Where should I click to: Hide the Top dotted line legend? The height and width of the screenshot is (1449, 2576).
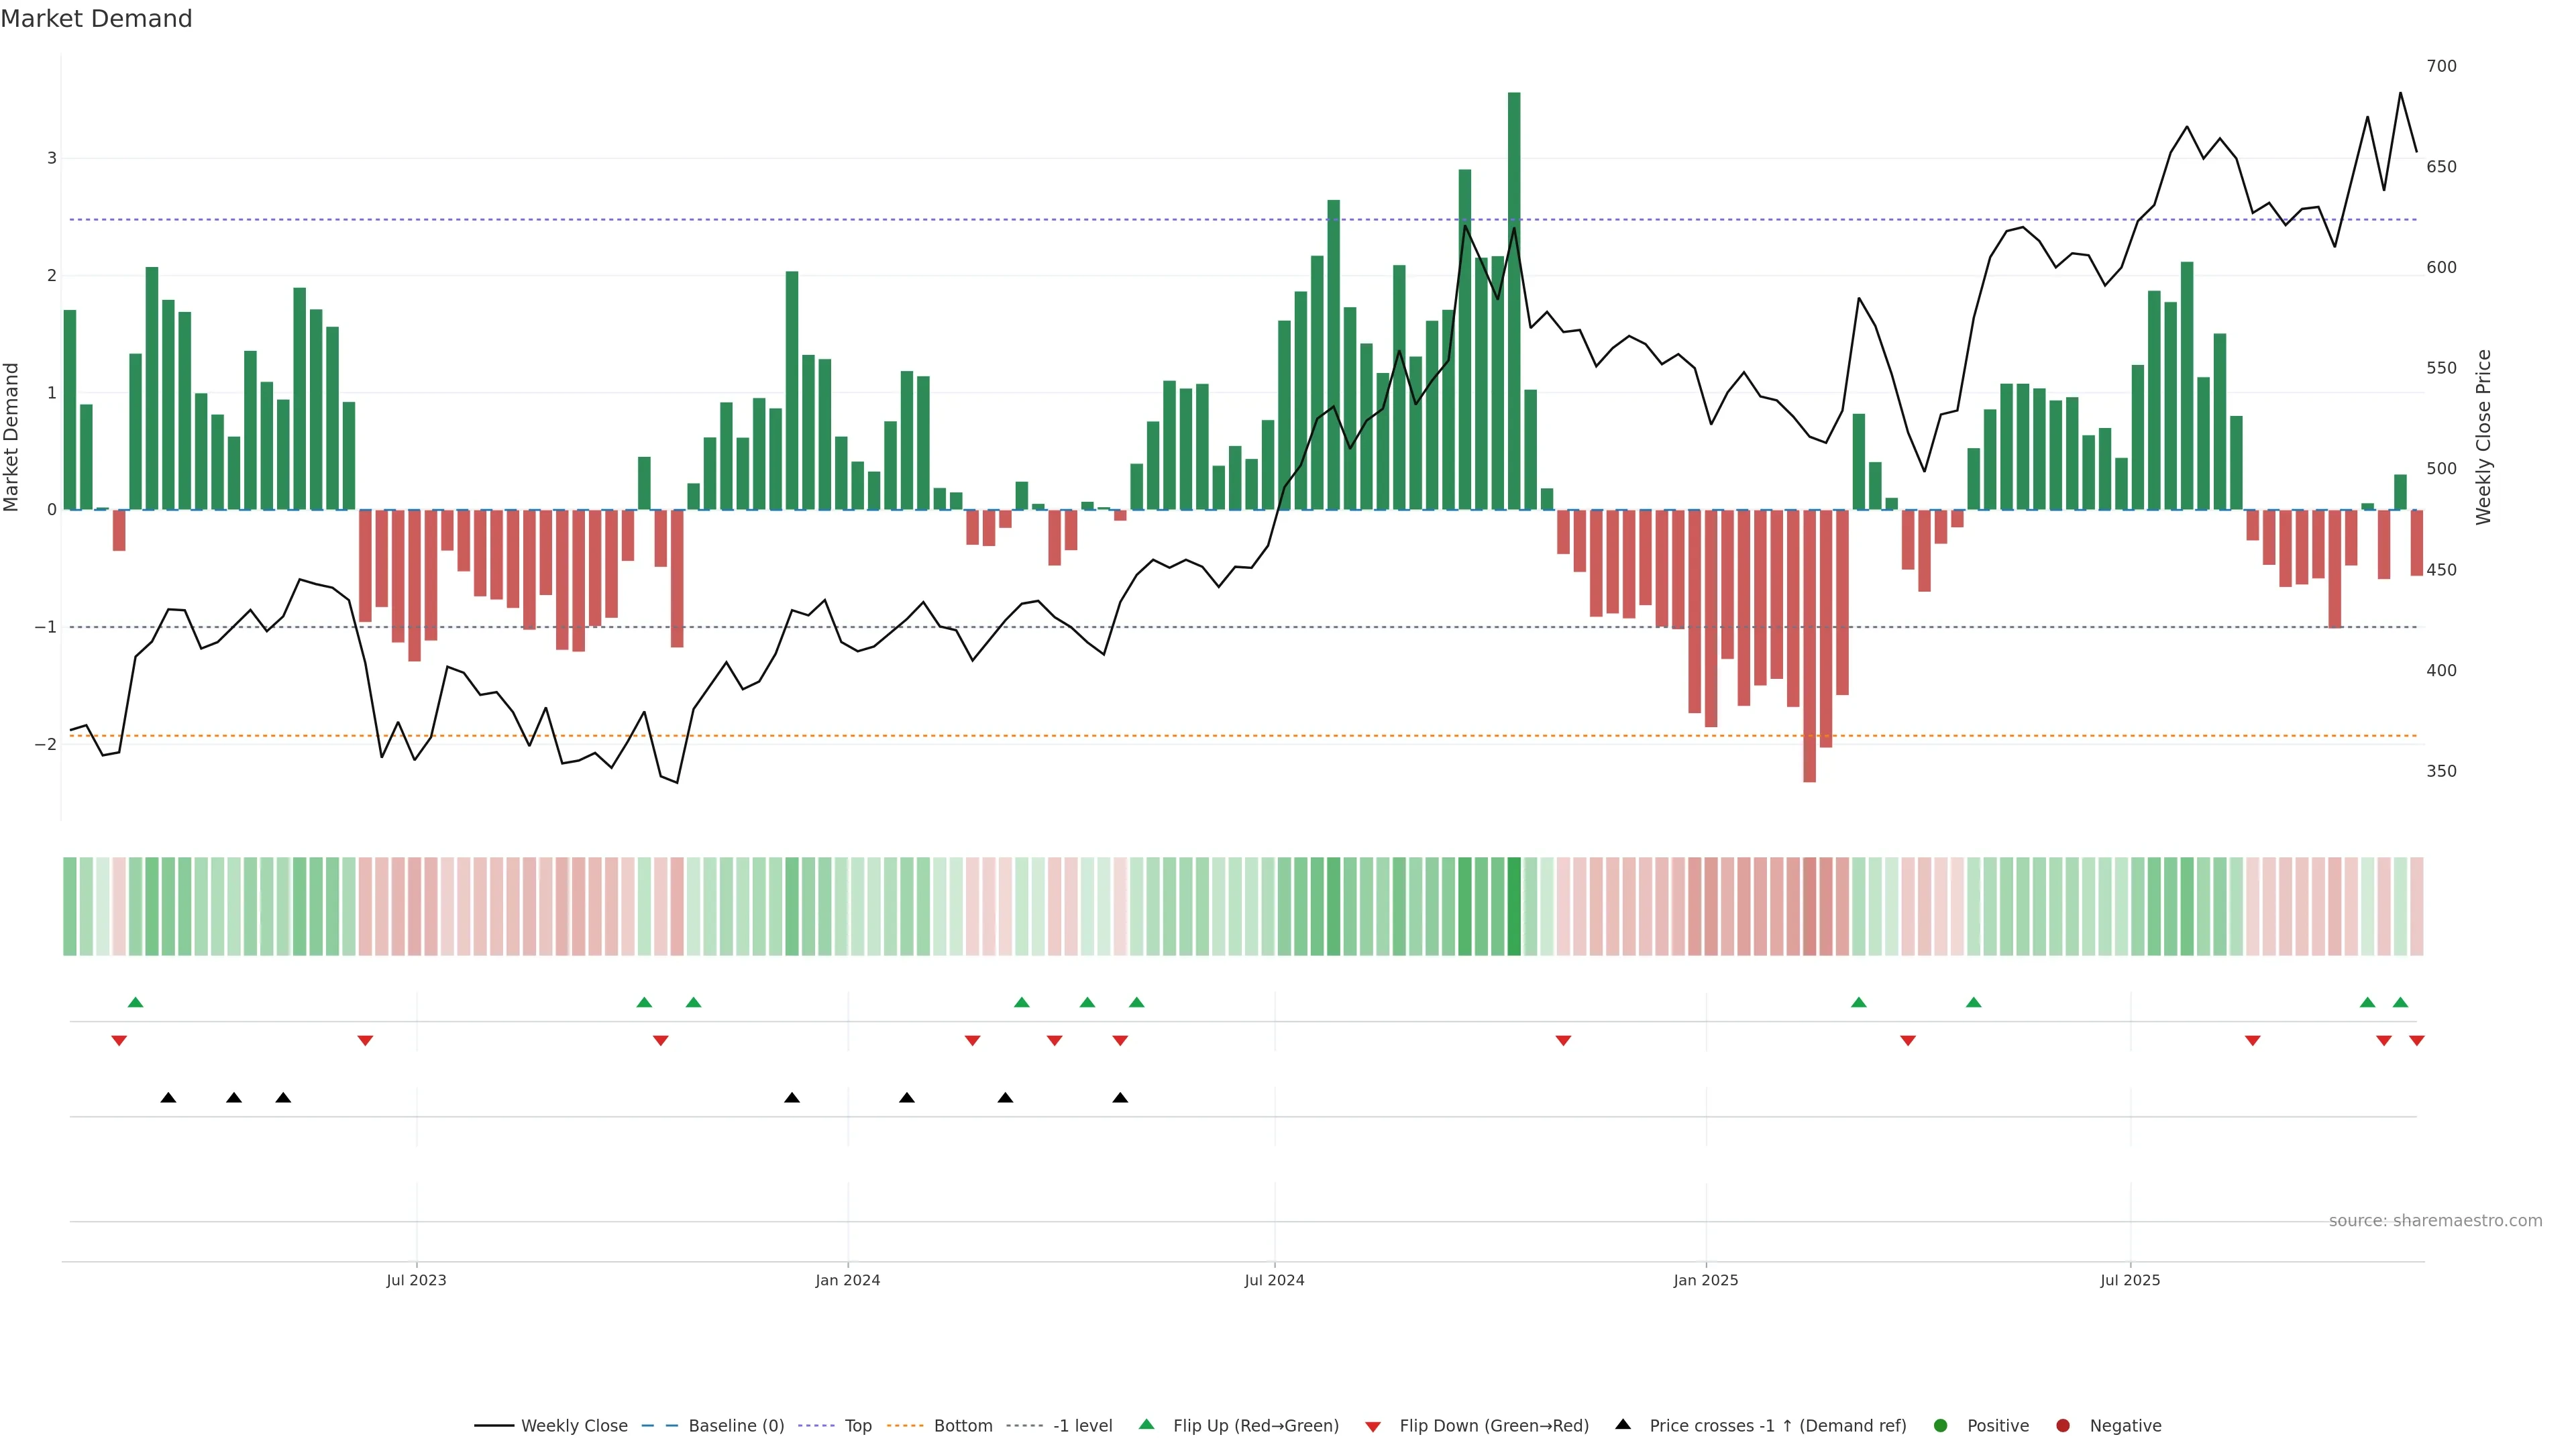click(857, 1426)
